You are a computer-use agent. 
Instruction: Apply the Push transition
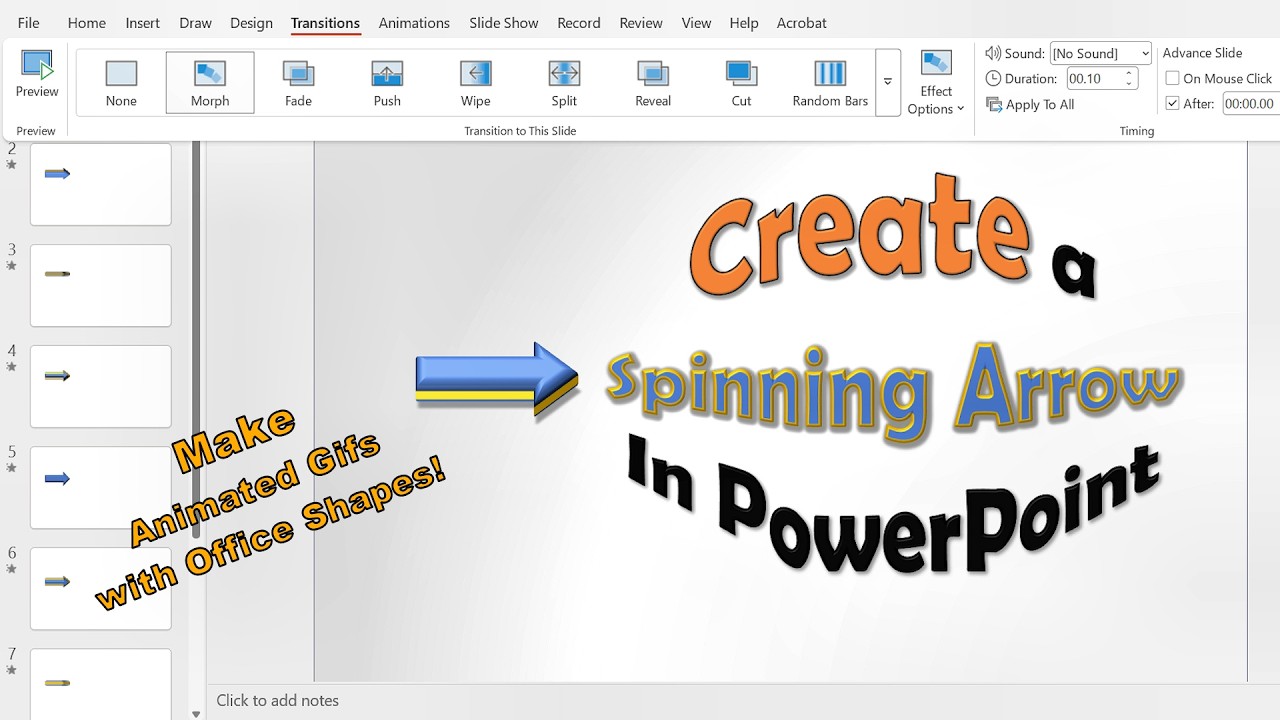[387, 83]
